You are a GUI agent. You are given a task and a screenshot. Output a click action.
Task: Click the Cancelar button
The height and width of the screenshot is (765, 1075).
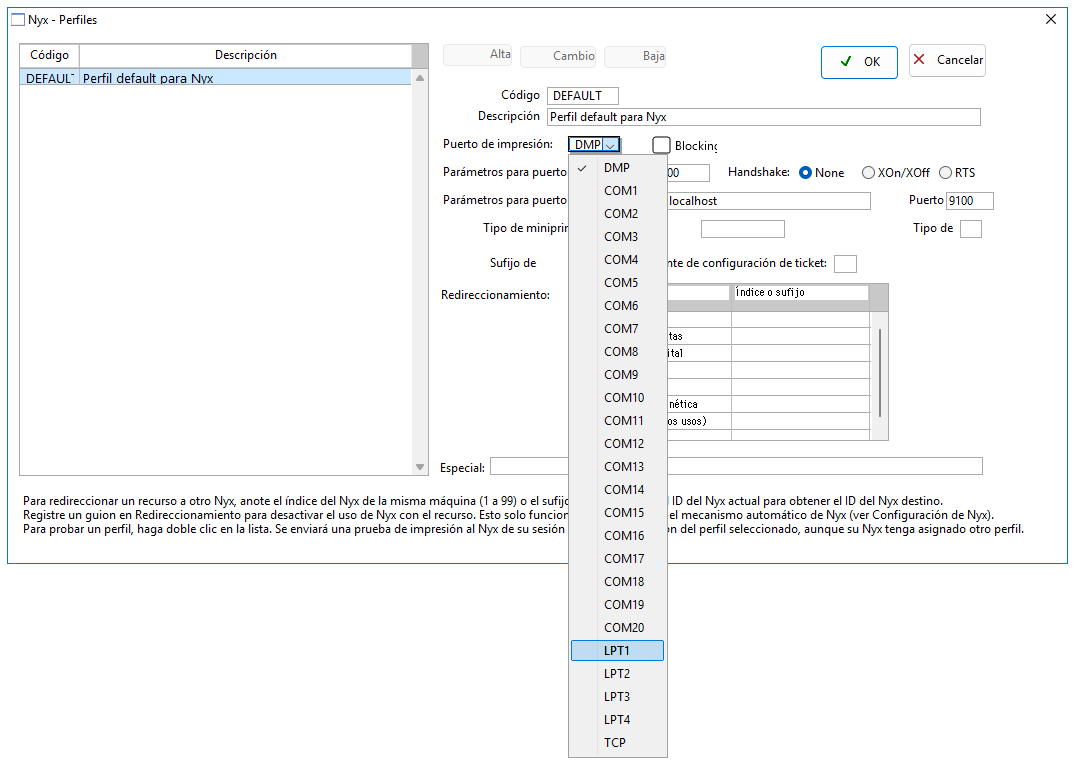click(947, 60)
